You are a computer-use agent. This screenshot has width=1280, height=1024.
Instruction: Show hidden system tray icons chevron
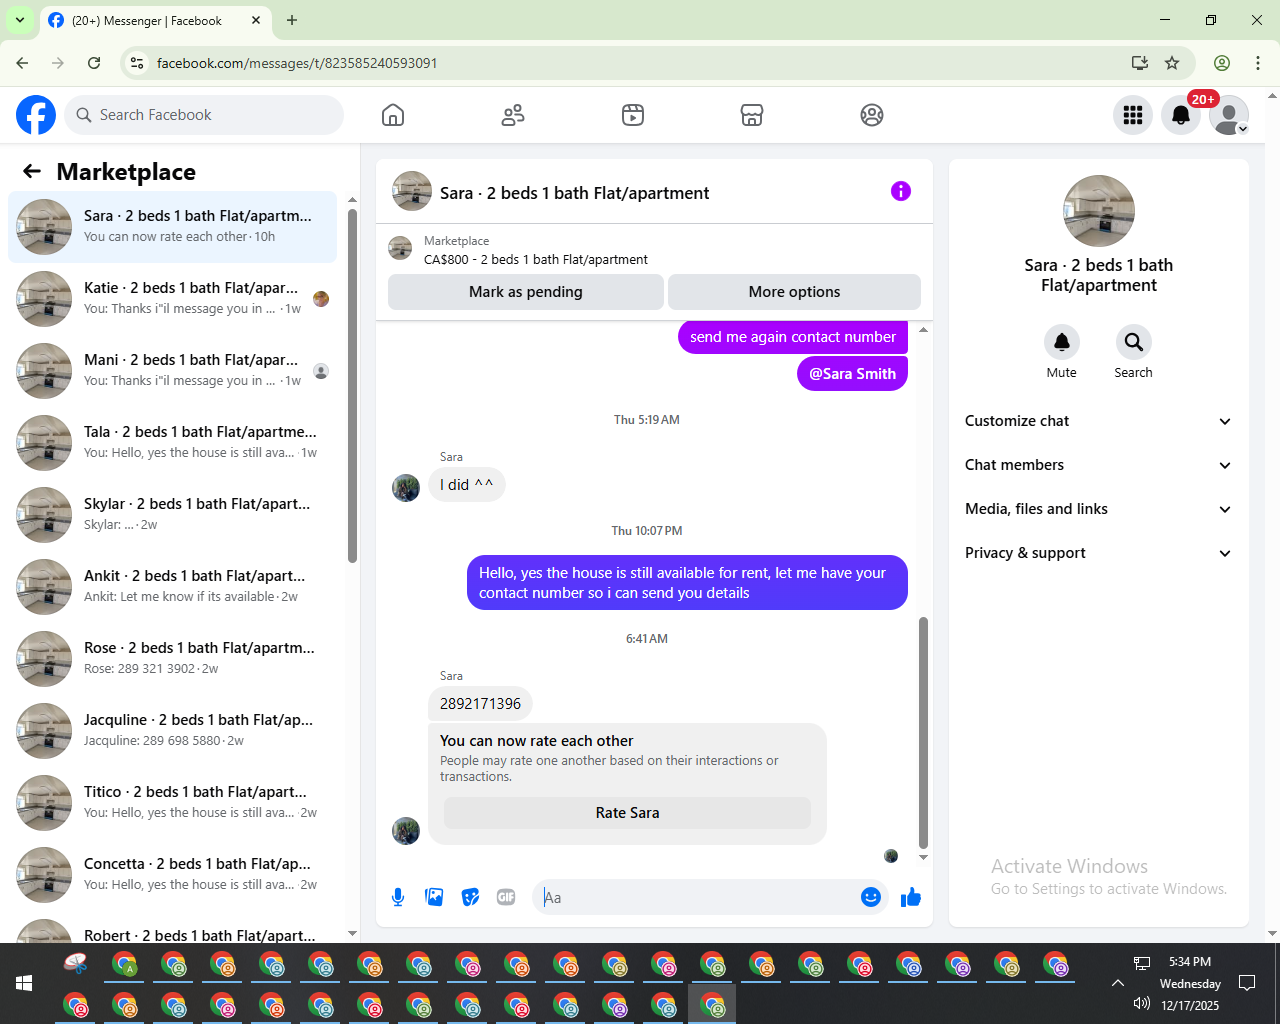(x=1118, y=983)
